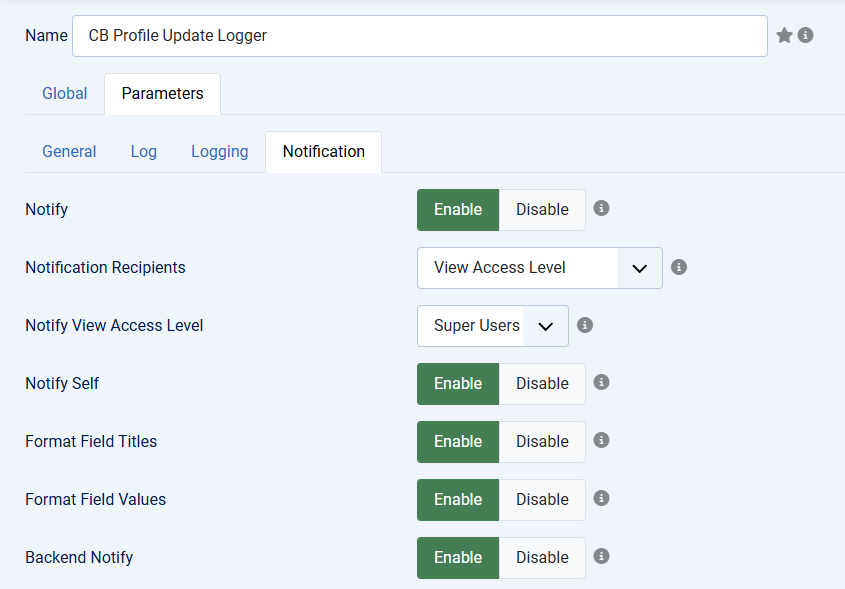Viewport: 845px width, 589px height.
Task: Open the Logging sub-tab
Action: click(x=220, y=152)
